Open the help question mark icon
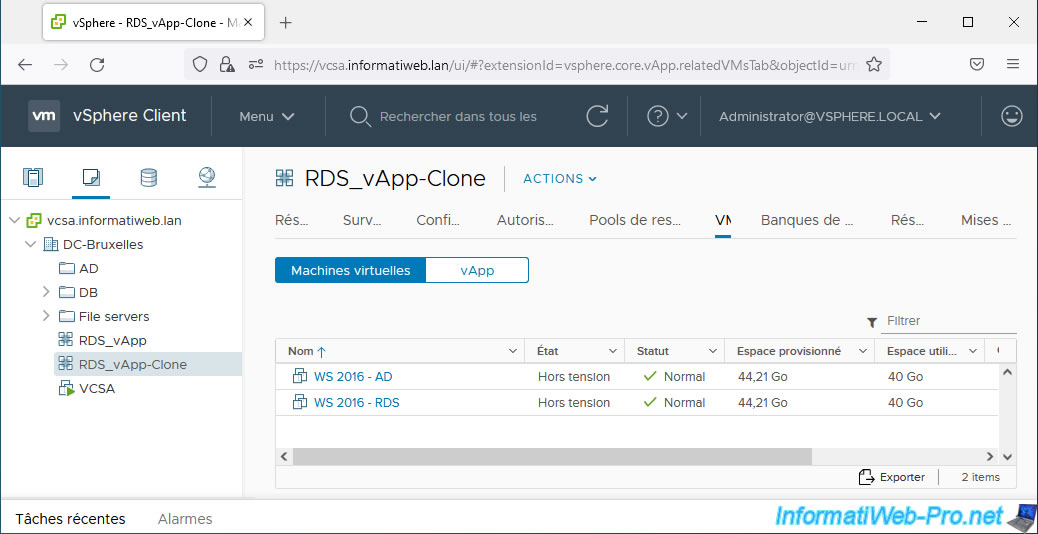The height and width of the screenshot is (534, 1038). point(658,116)
